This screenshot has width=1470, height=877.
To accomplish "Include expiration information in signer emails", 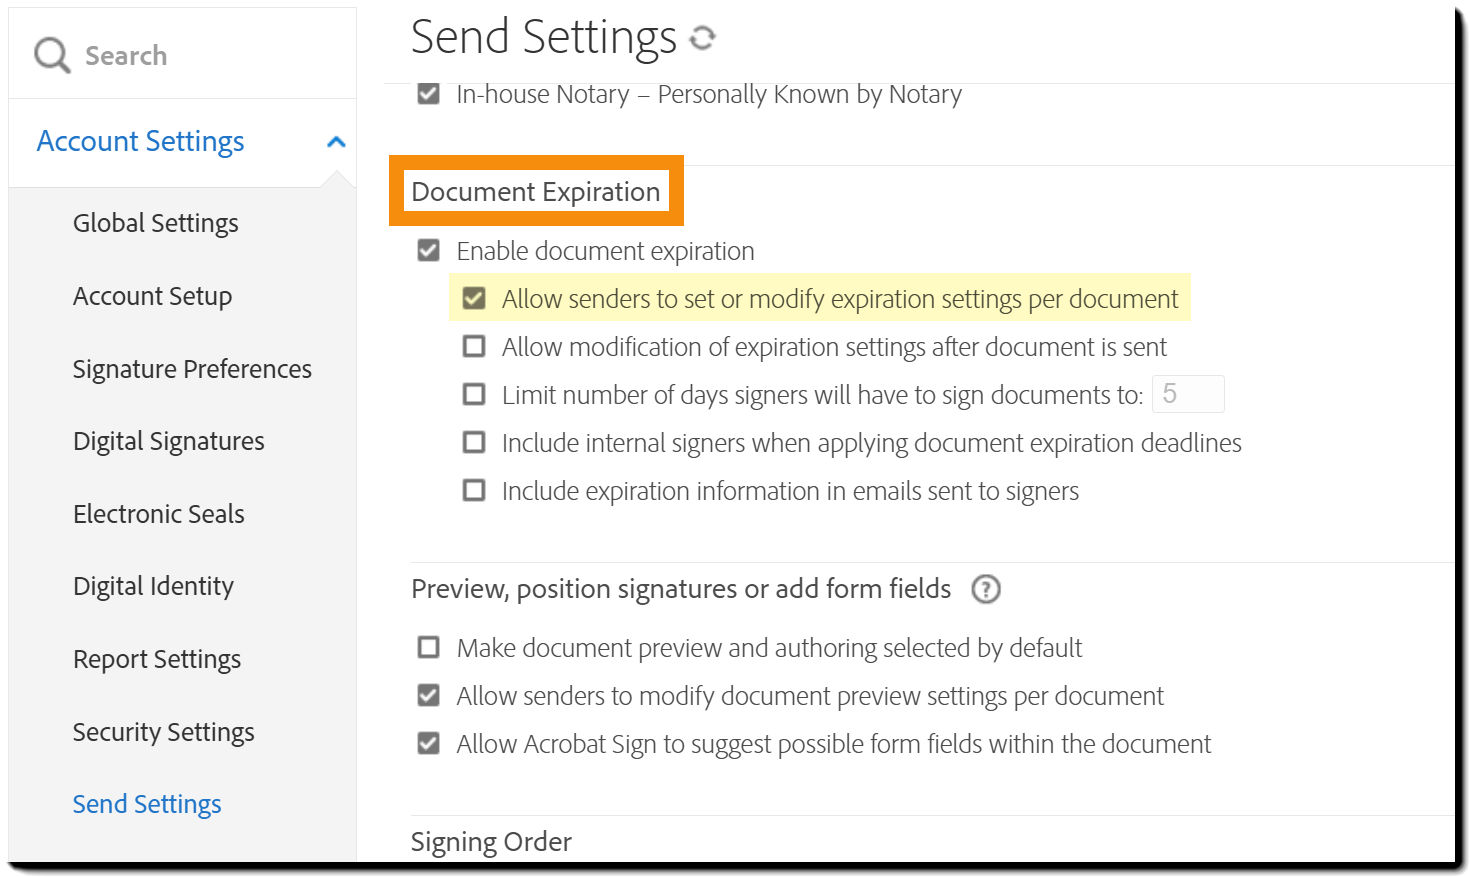I will tap(474, 490).
